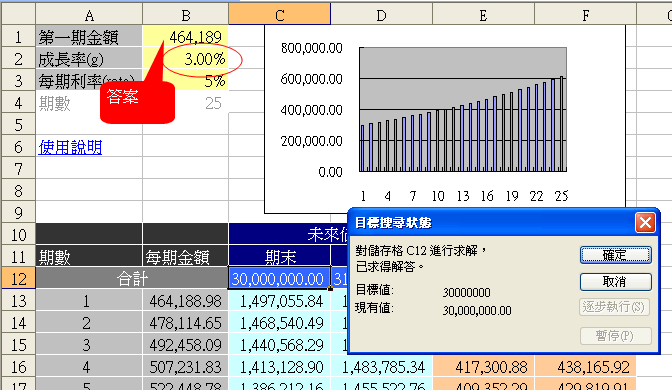Viewport: 672px width, 390px height.
Task: Click the 期數 header cell in row 11
Action: pos(89,256)
